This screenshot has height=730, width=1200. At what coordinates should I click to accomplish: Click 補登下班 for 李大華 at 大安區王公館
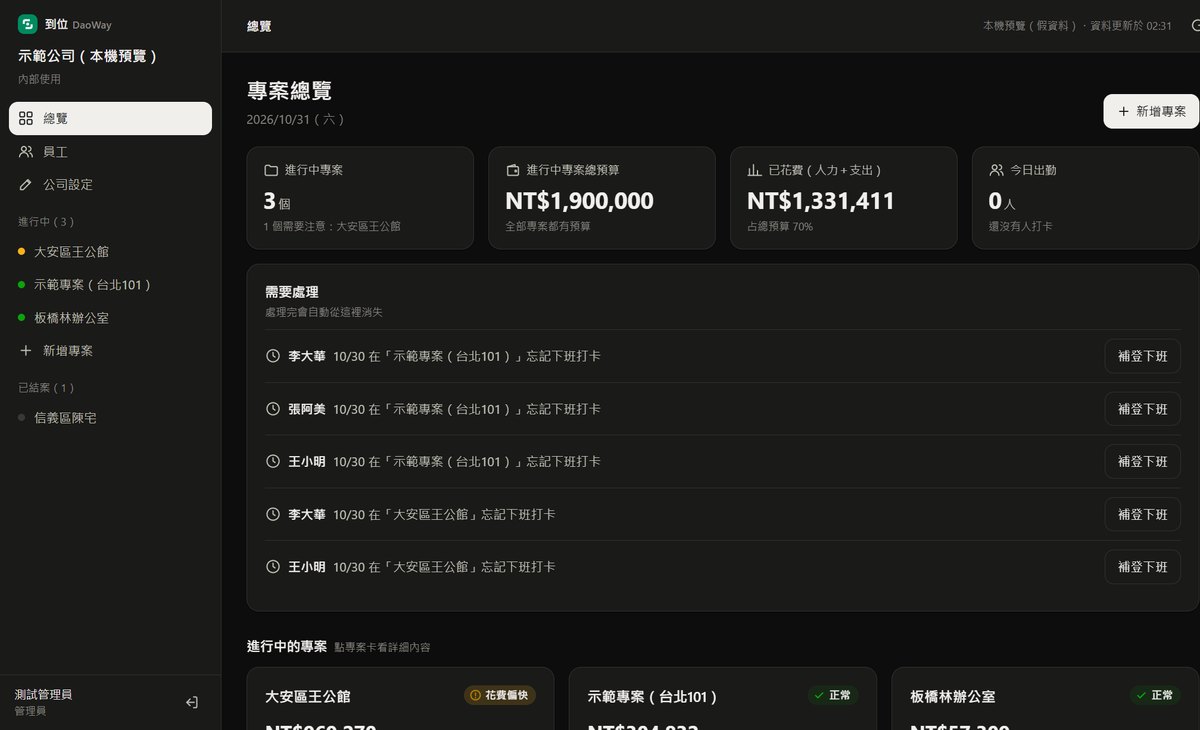(x=1143, y=514)
